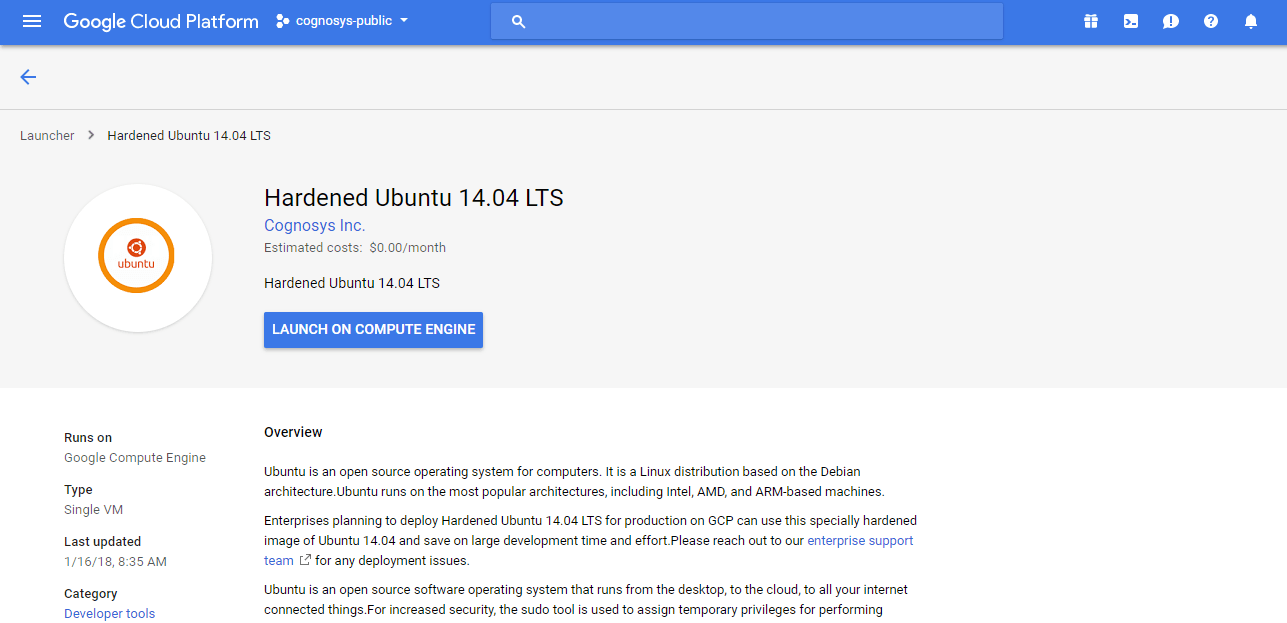Go back using the left arrow
The image size is (1287, 623).
(x=28, y=77)
